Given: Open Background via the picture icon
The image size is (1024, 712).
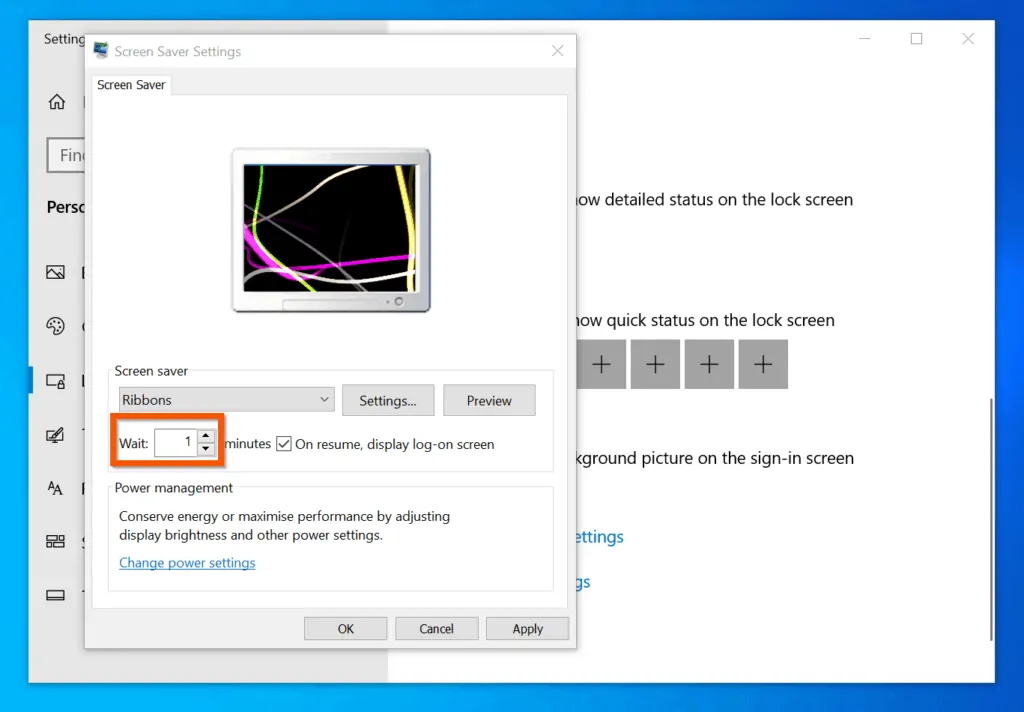Looking at the screenshot, I should click(x=56, y=272).
